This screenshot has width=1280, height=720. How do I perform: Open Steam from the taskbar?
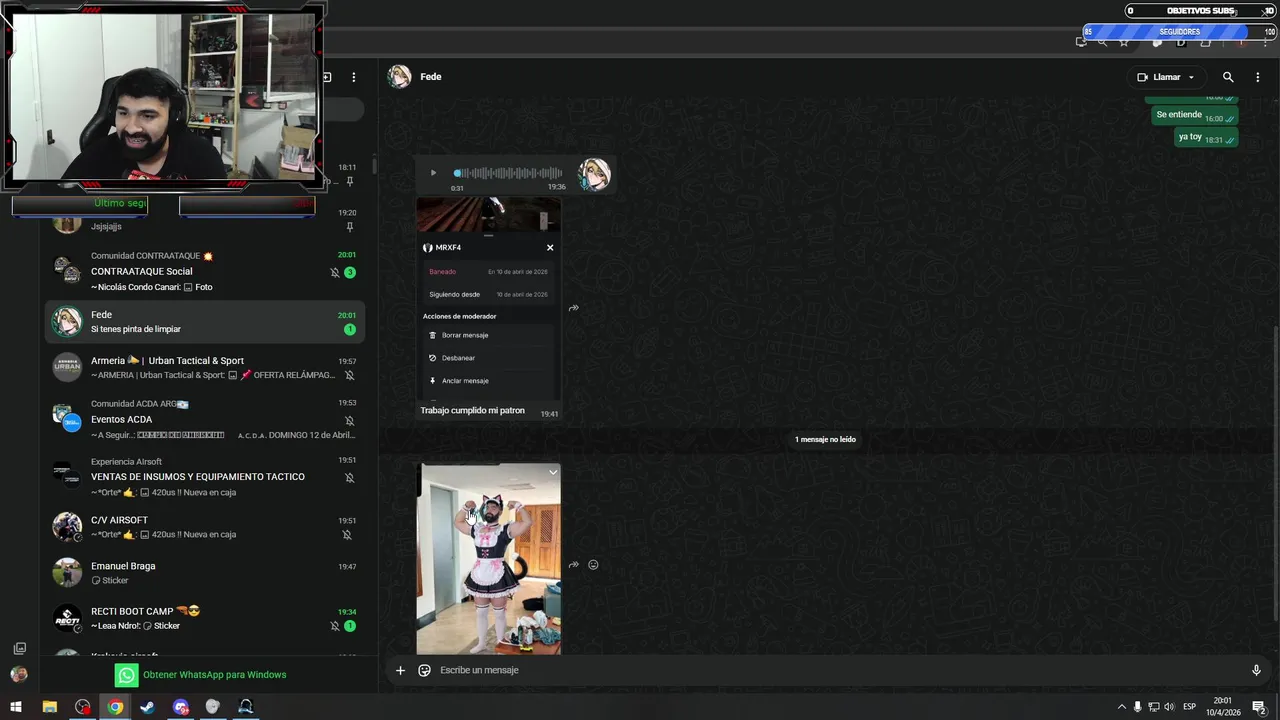point(147,707)
